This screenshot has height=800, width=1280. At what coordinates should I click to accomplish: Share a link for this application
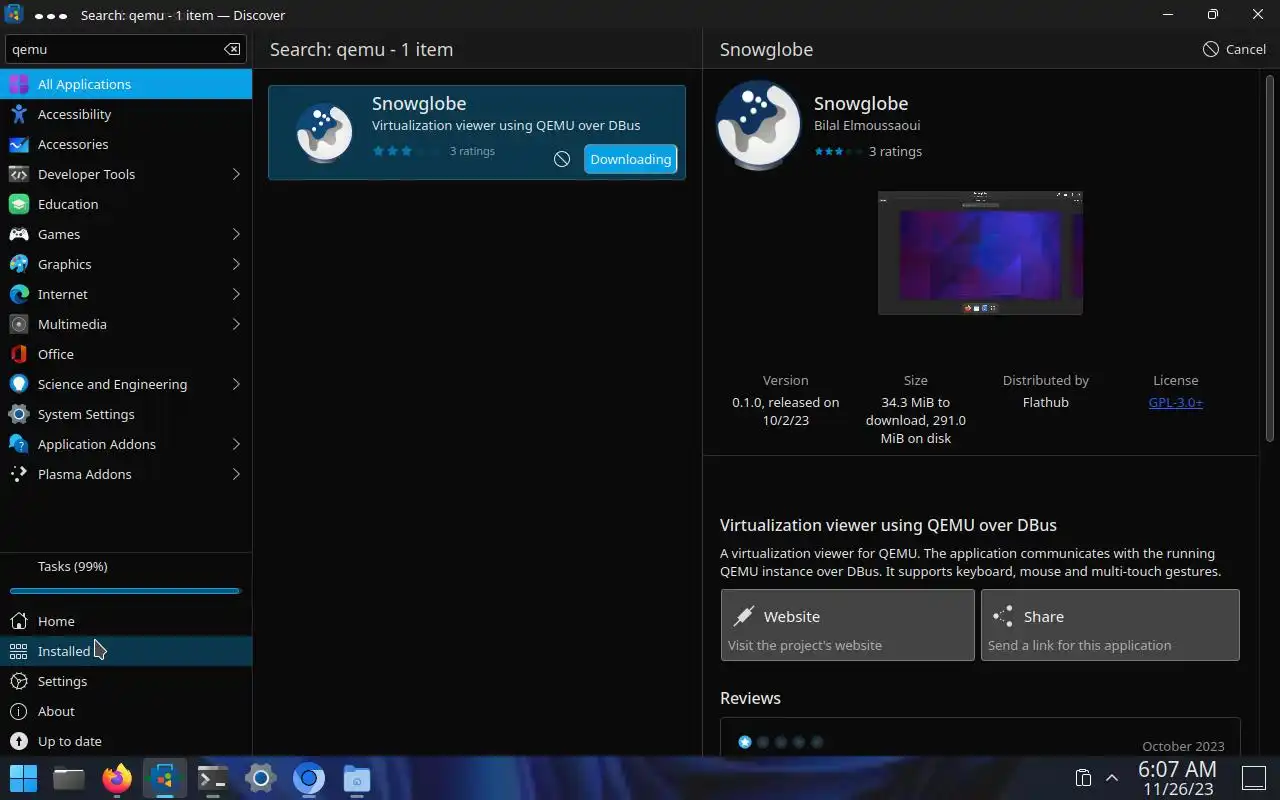tap(1110, 625)
